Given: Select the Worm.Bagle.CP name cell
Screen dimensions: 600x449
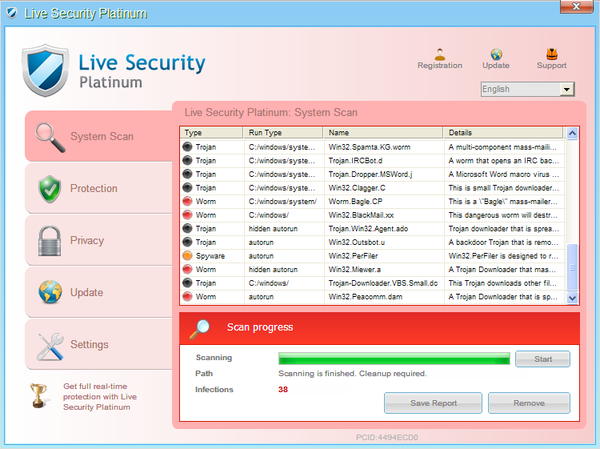Looking at the screenshot, I should (x=384, y=201).
